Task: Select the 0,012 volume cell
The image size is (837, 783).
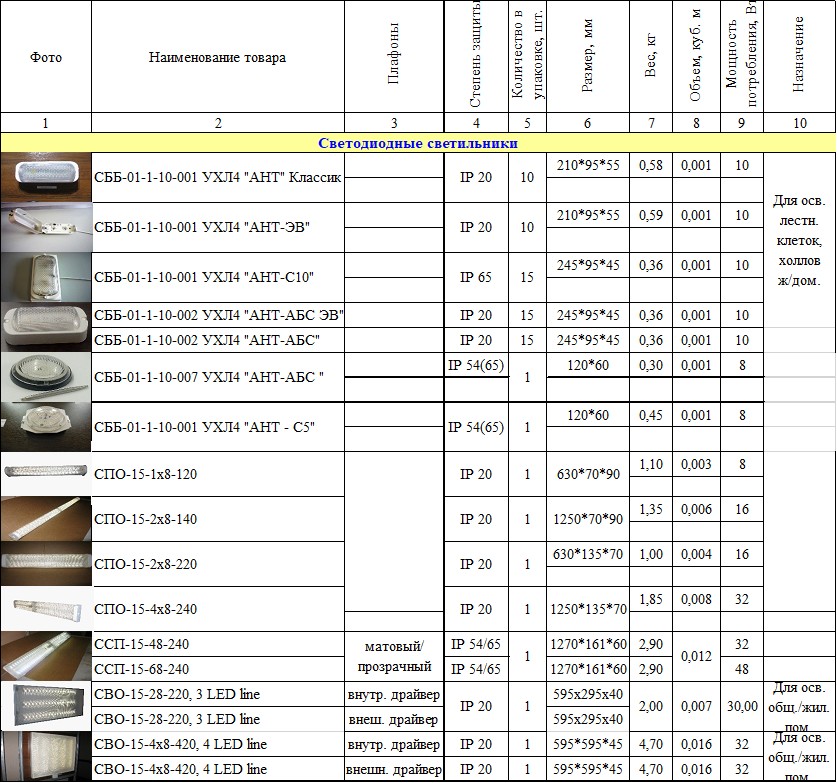Action: tap(696, 656)
